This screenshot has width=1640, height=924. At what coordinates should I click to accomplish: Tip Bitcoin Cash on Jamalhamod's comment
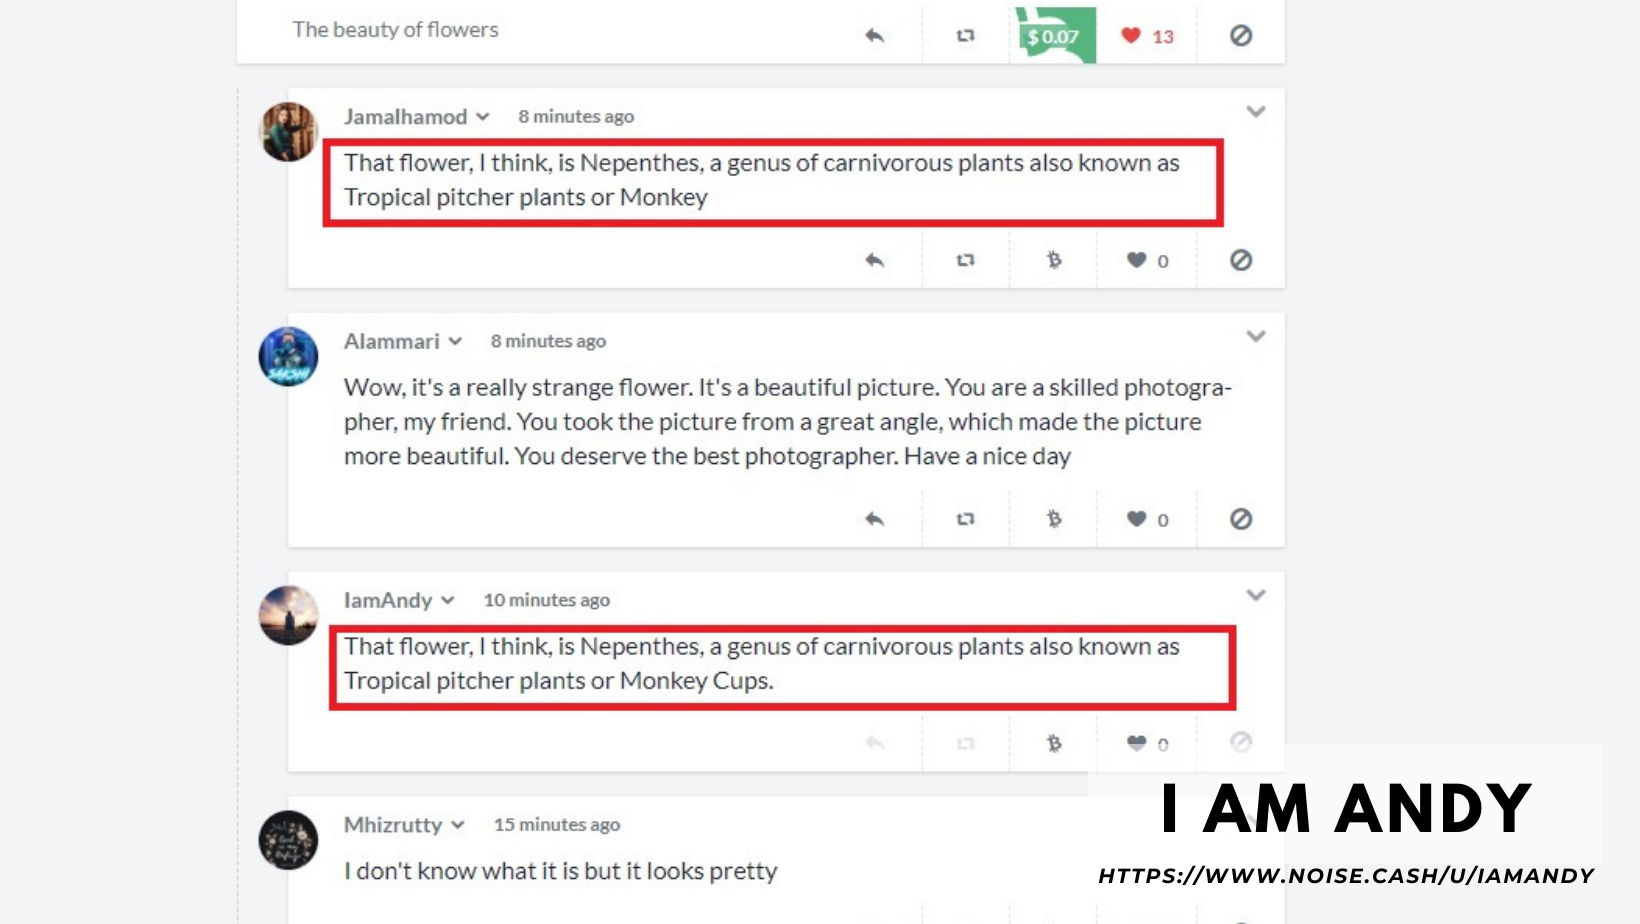(1054, 260)
